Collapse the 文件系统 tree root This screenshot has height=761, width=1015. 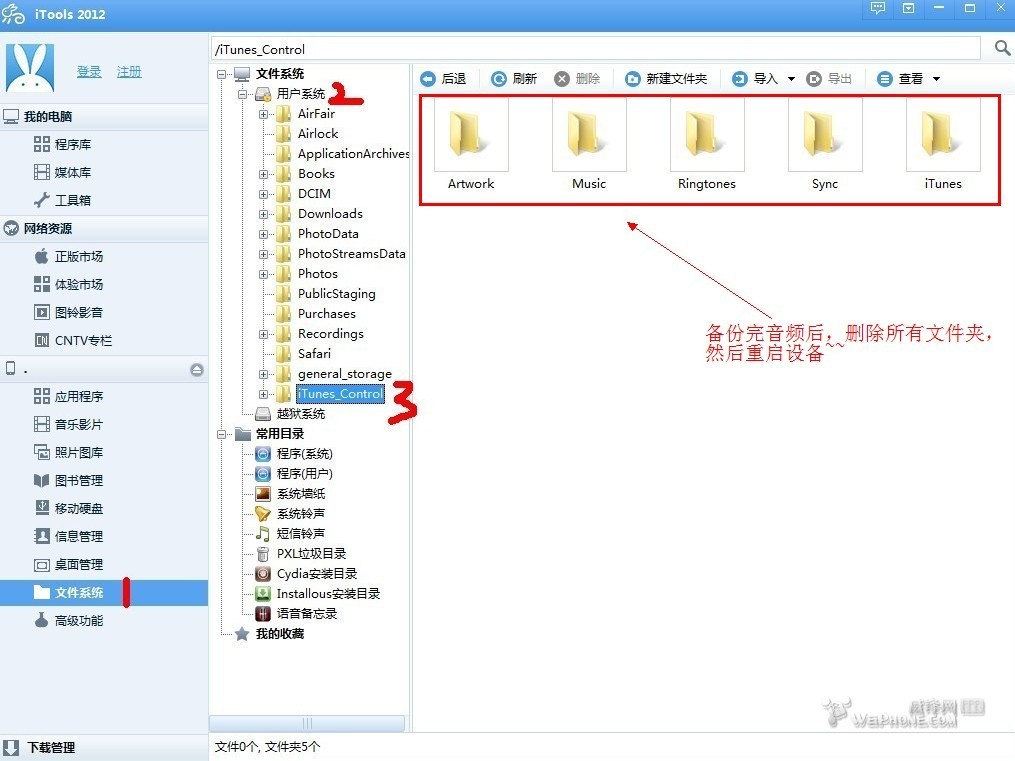[221, 74]
